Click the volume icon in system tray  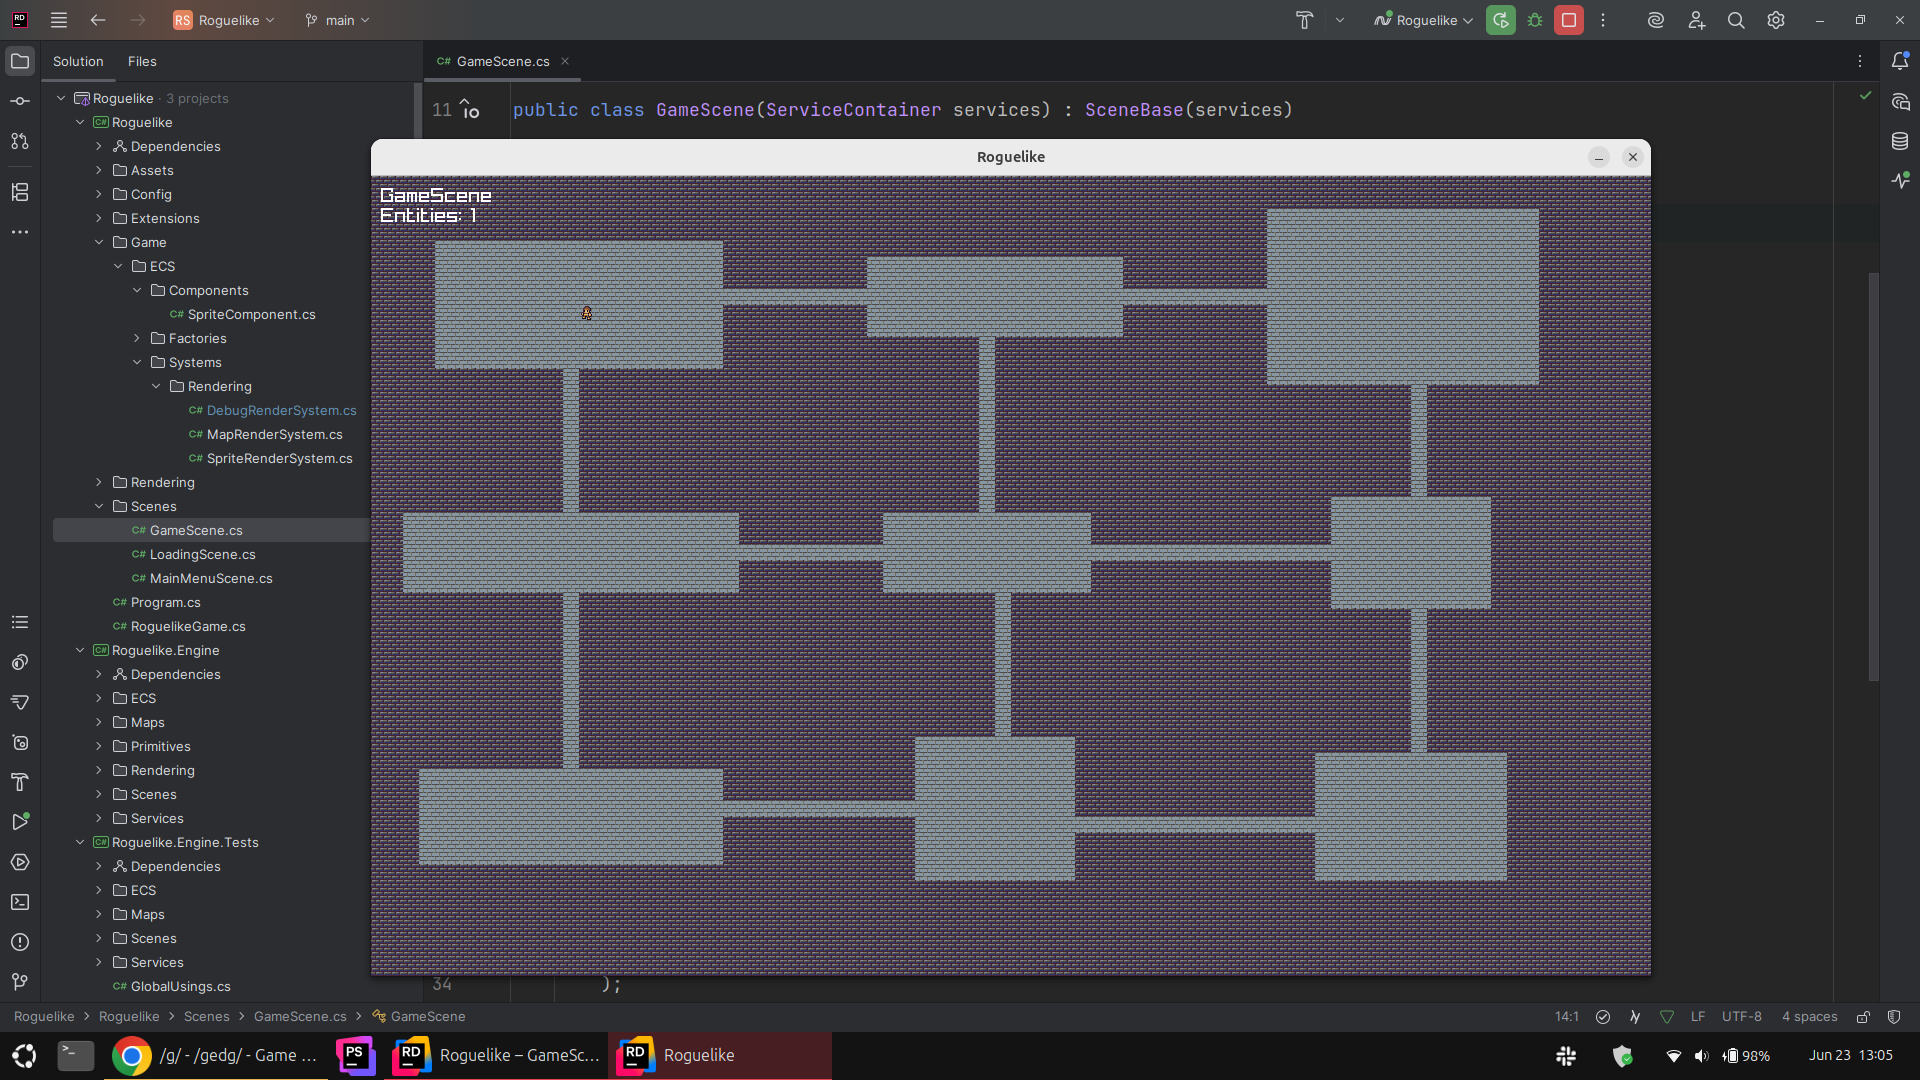1701,1056
